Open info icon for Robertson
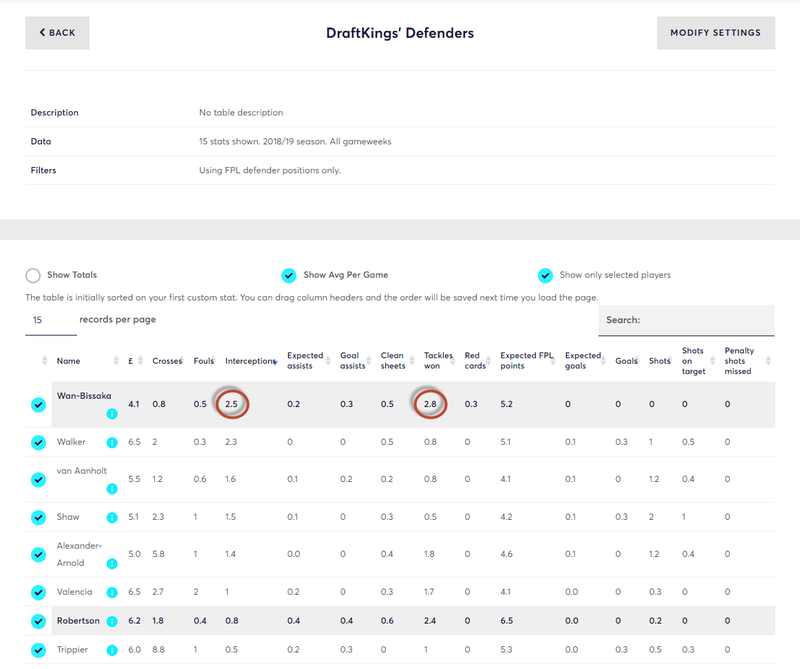 (112, 621)
